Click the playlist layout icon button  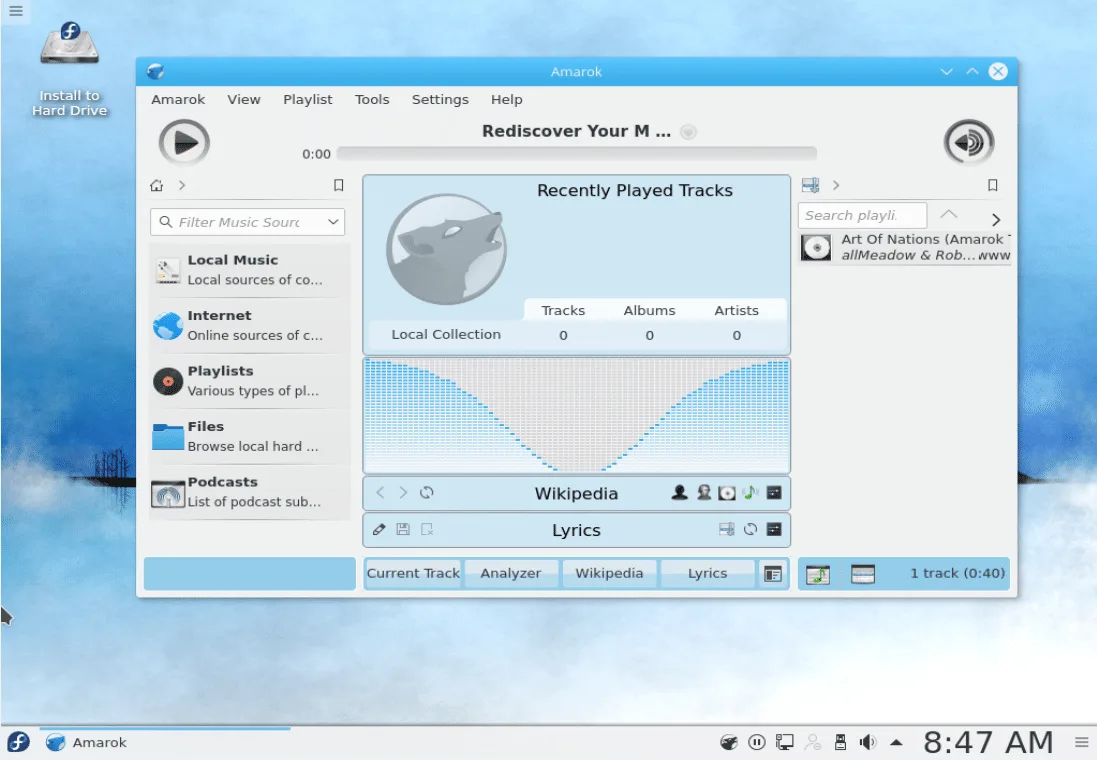pos(863,575)
